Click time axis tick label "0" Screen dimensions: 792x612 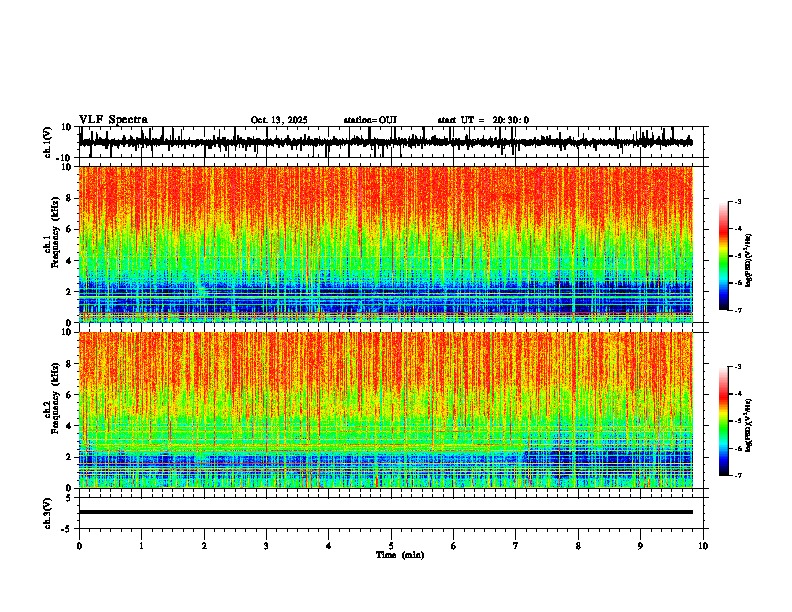point(79,546)
